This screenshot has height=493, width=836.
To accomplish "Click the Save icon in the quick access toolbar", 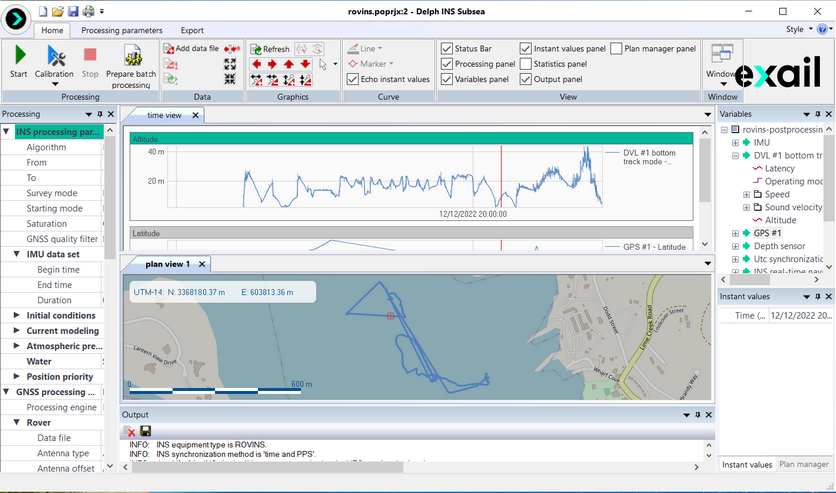I will tap(73, 11).
